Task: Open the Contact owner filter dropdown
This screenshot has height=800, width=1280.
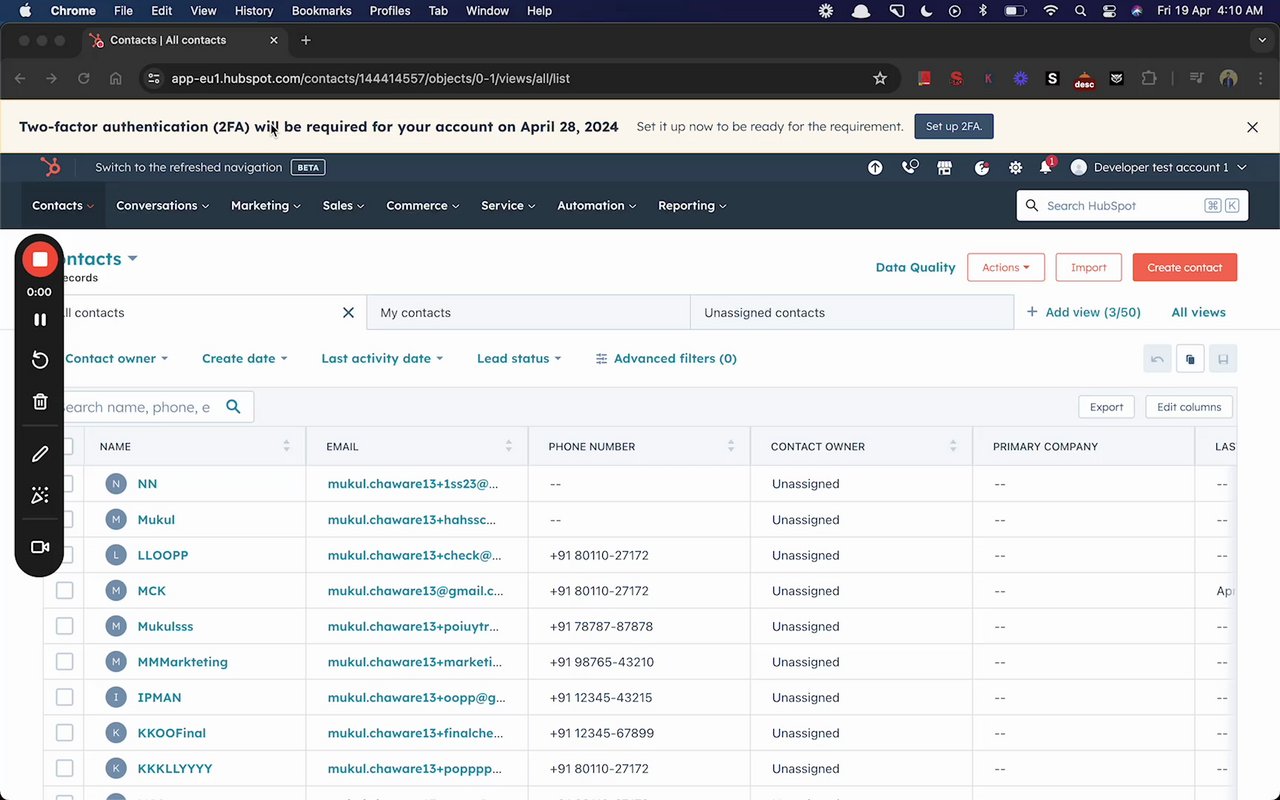Action: (116, 359)
